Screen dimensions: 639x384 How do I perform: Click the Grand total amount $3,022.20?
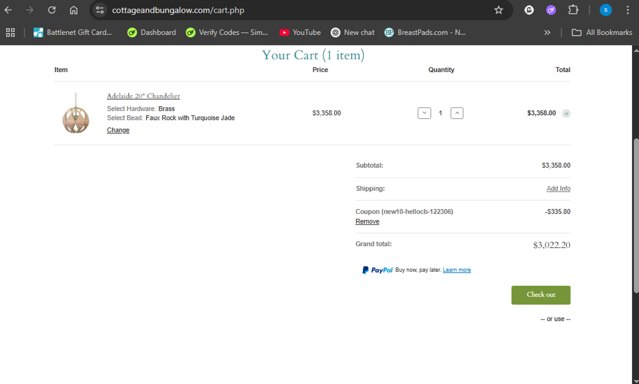(551, 245)
